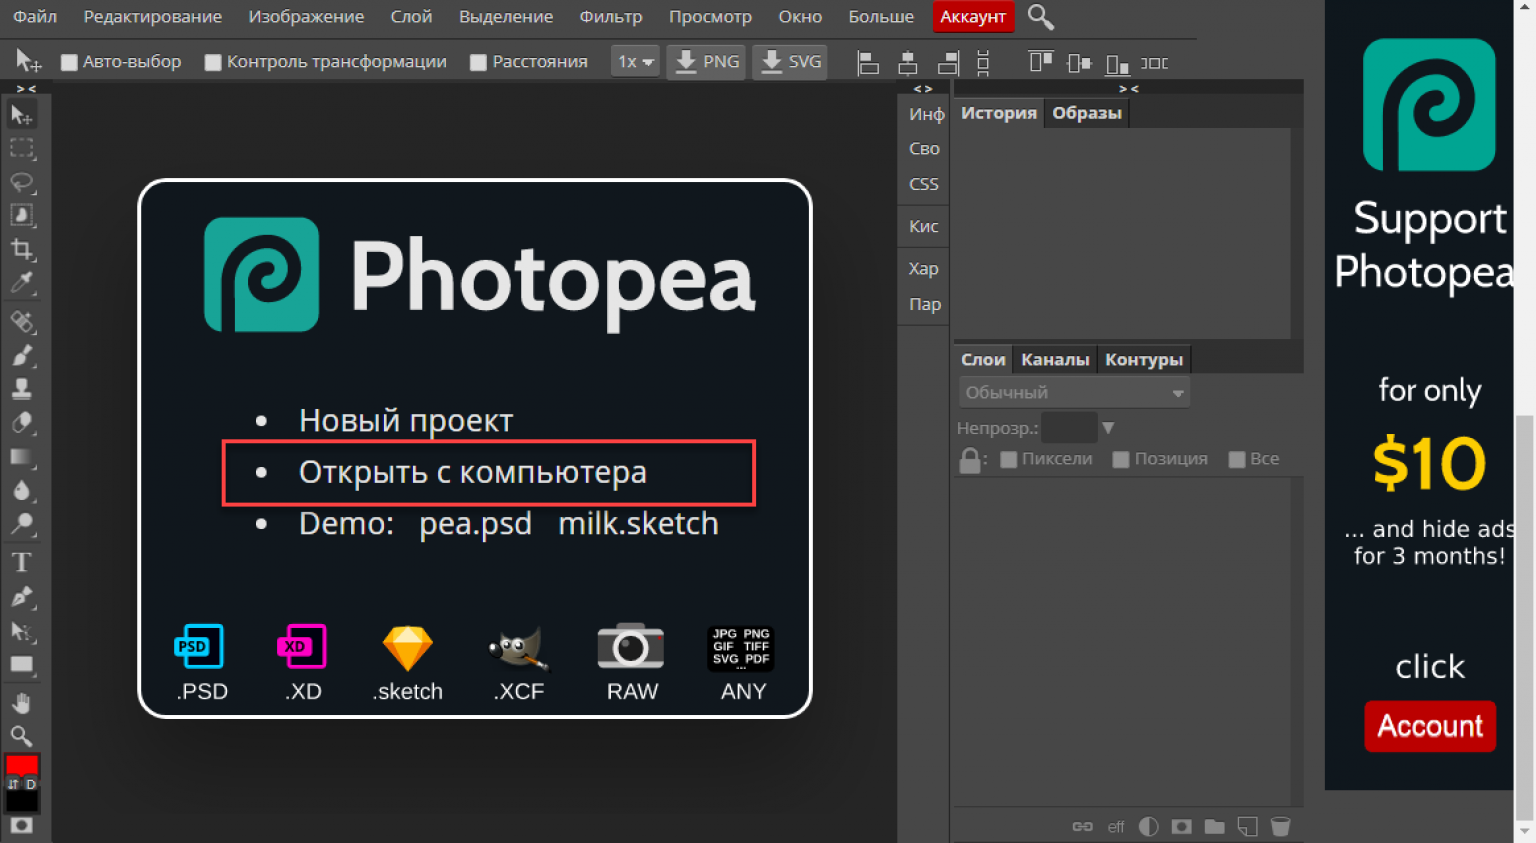Select the Lasso tool
Screen dimensions: 1536x843
point(21,182)
